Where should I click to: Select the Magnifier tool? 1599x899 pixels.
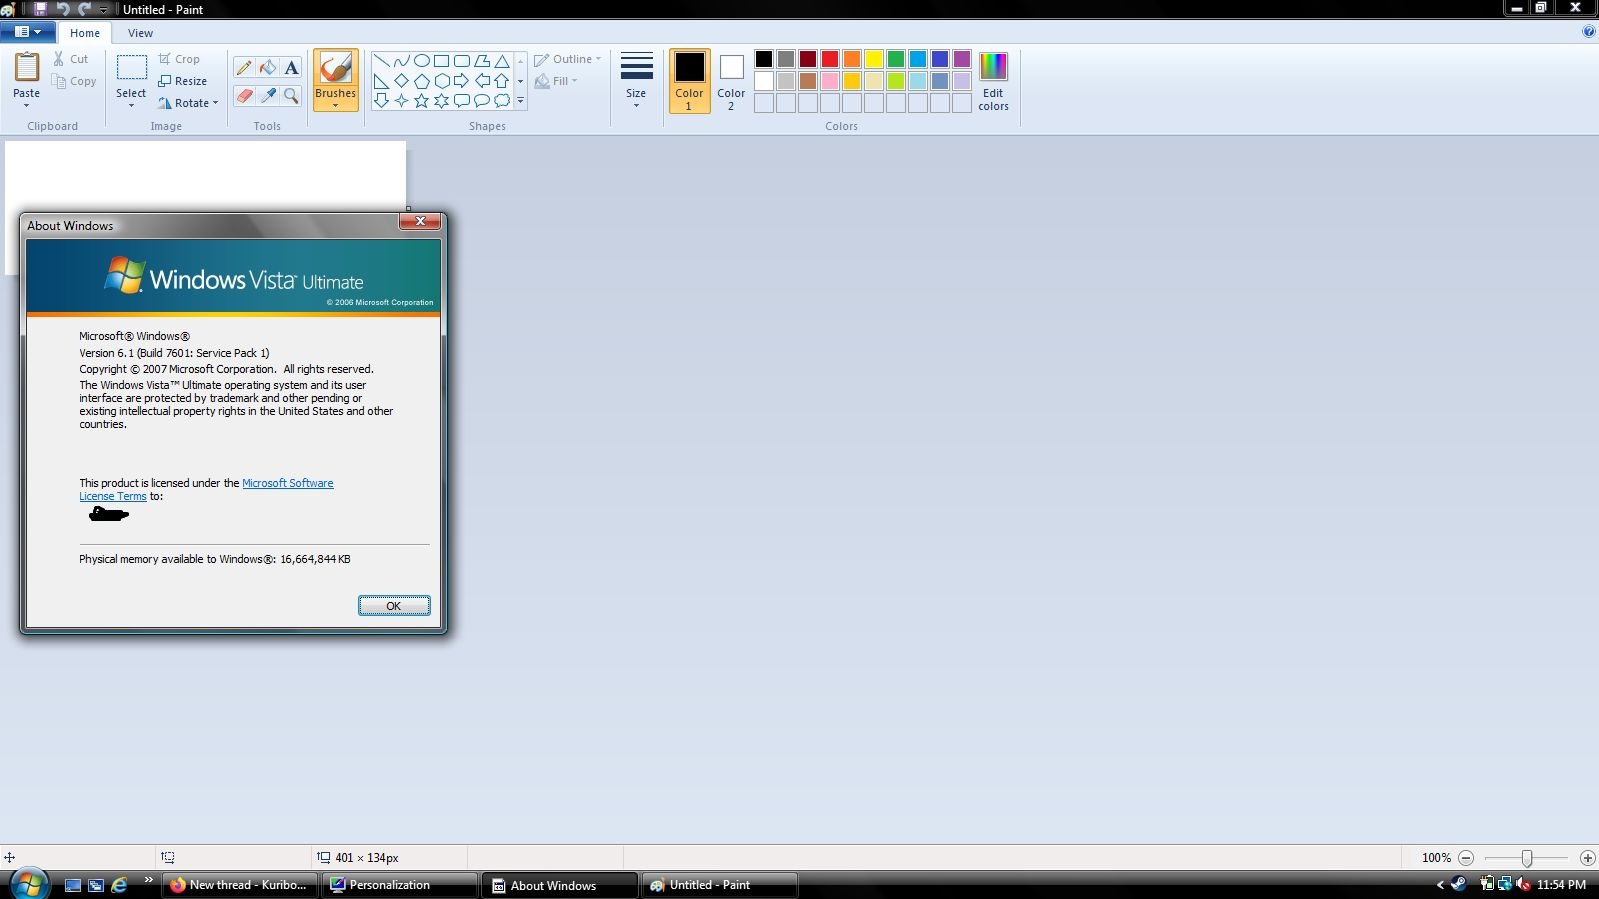pos(291,96)
